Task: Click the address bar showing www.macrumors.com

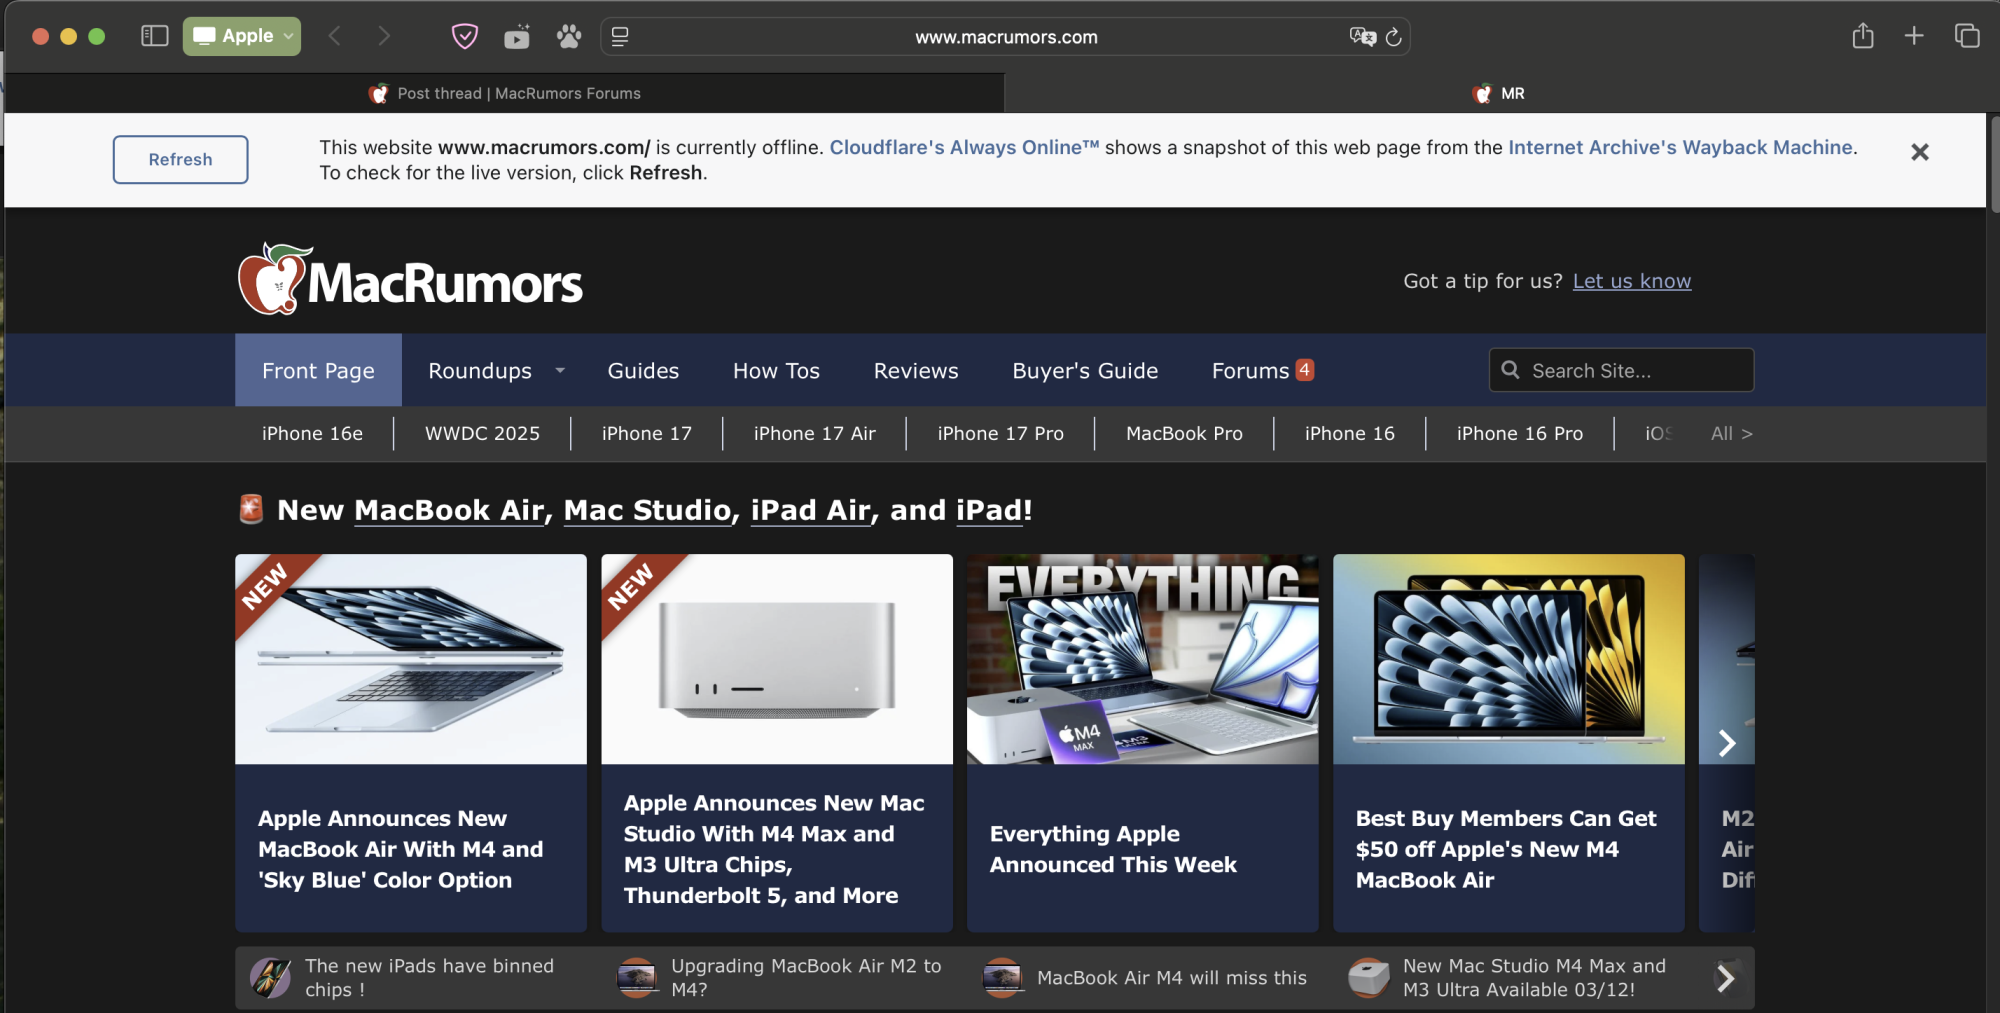Action: click(1006, 37)
